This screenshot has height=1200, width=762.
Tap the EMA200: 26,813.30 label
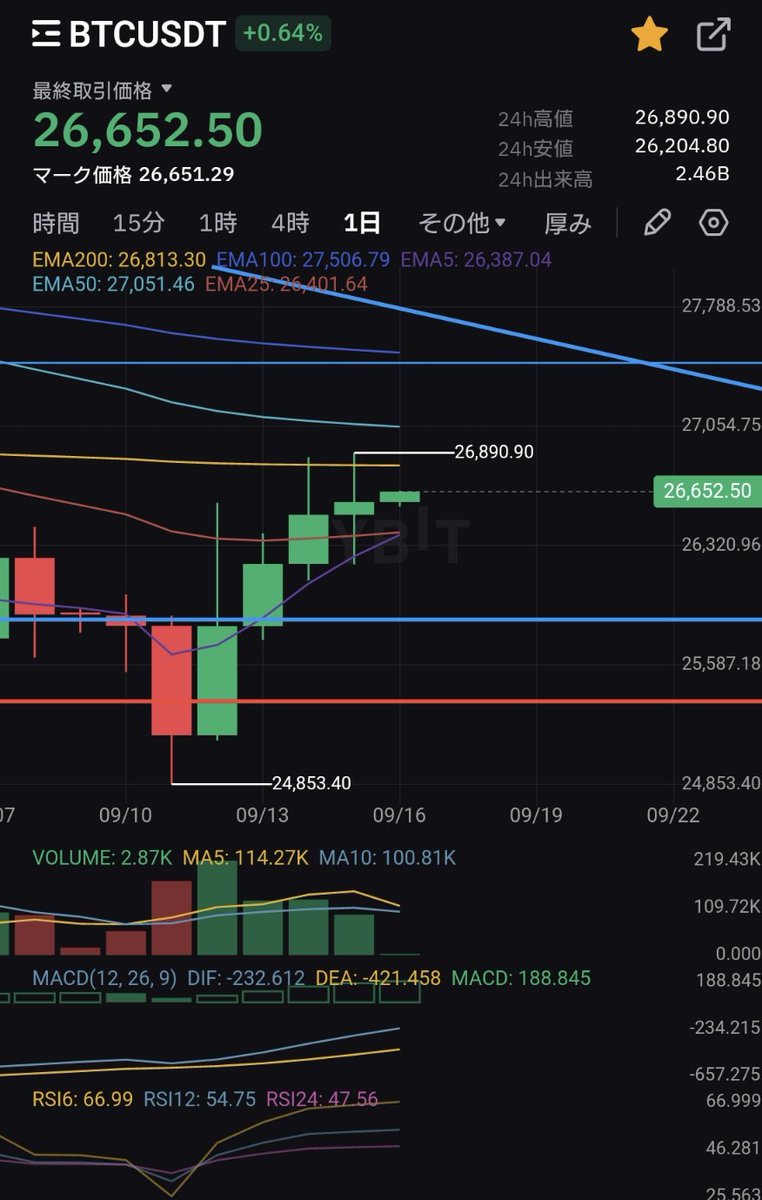(119, 260)
